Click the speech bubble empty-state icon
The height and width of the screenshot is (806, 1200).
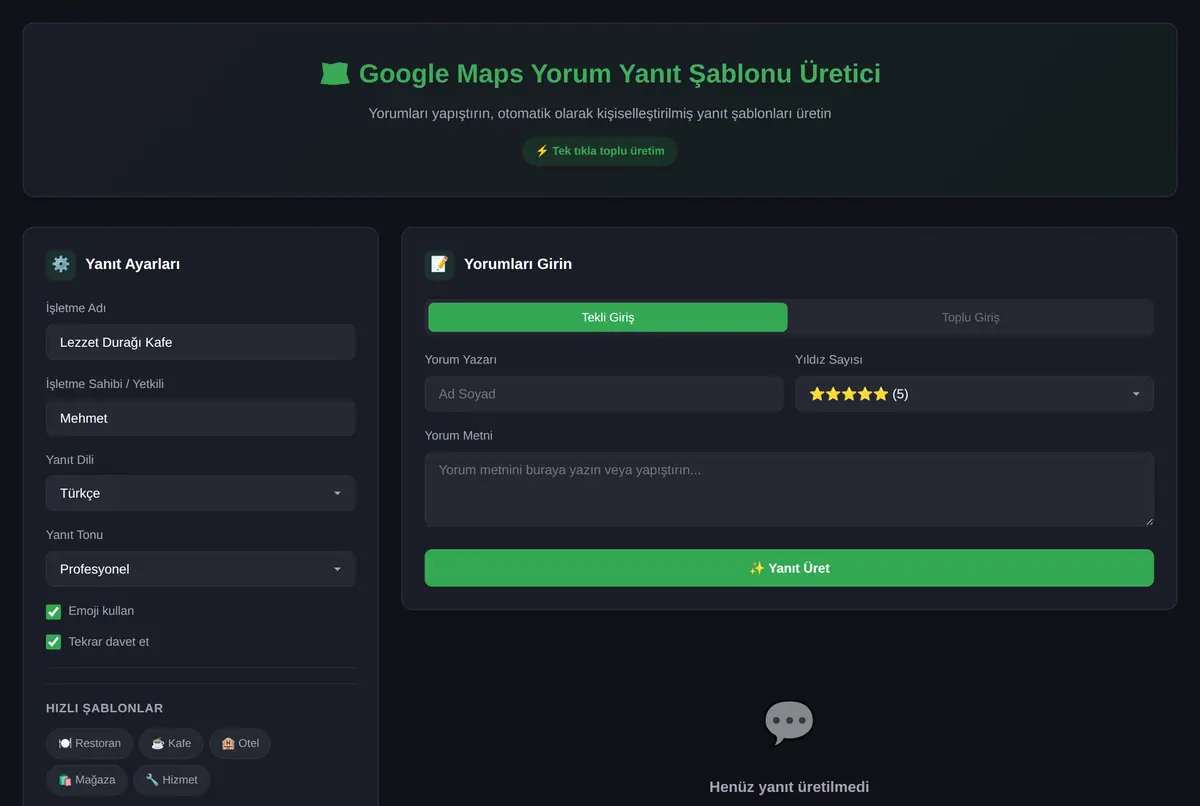(x=789, y=721)
